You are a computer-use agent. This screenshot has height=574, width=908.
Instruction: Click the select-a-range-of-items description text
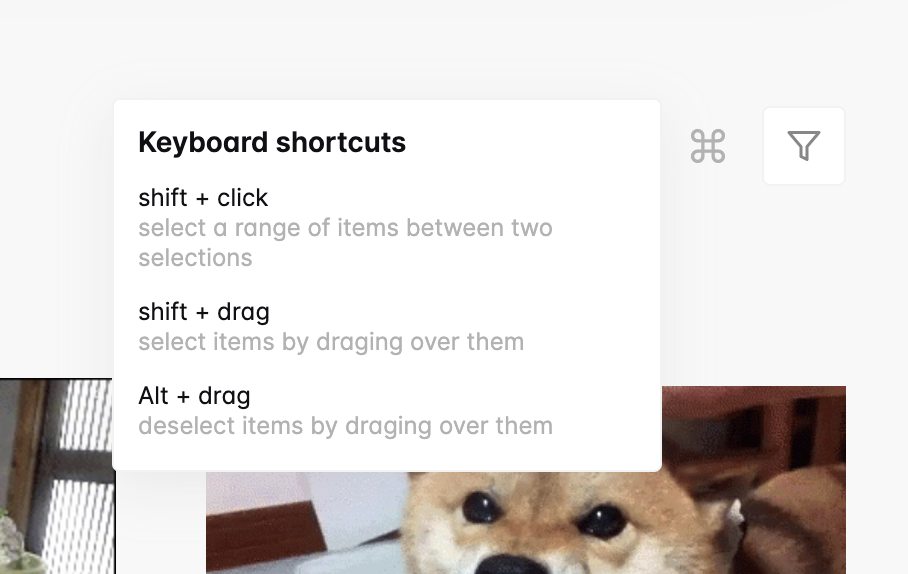tap(346, 243)
